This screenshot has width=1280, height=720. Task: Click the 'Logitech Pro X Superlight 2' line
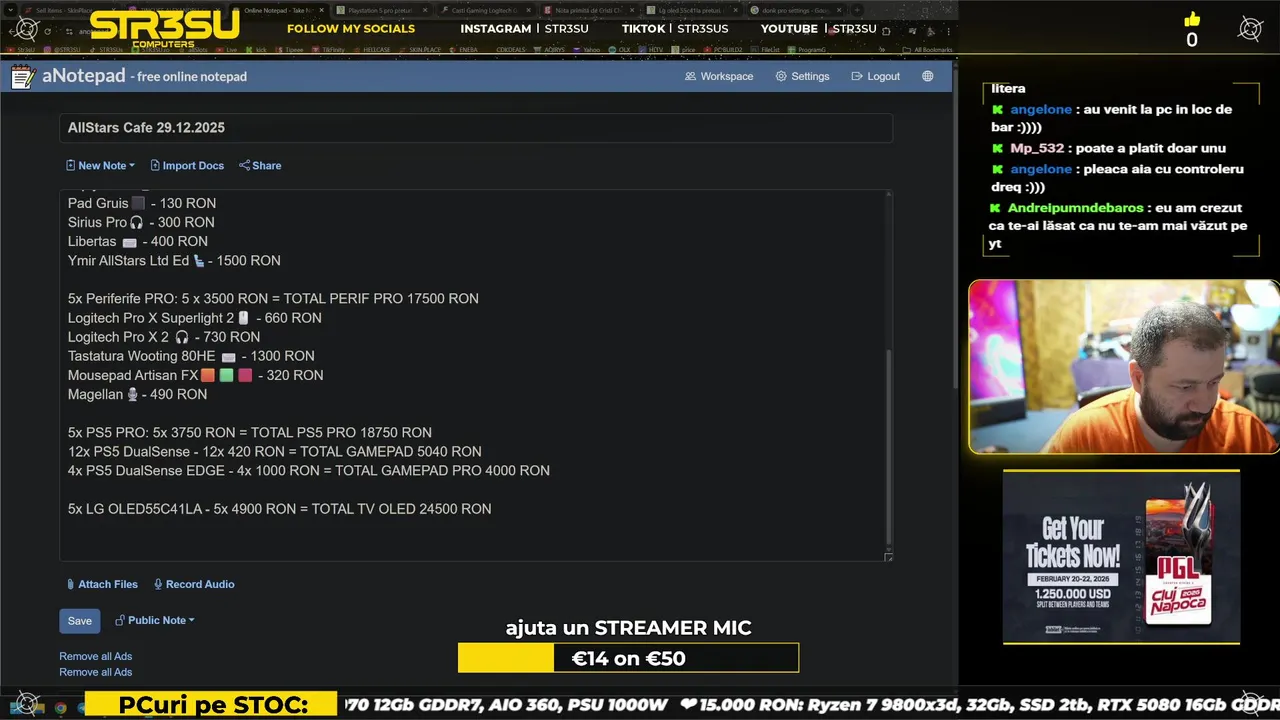(x=195, y=317)
